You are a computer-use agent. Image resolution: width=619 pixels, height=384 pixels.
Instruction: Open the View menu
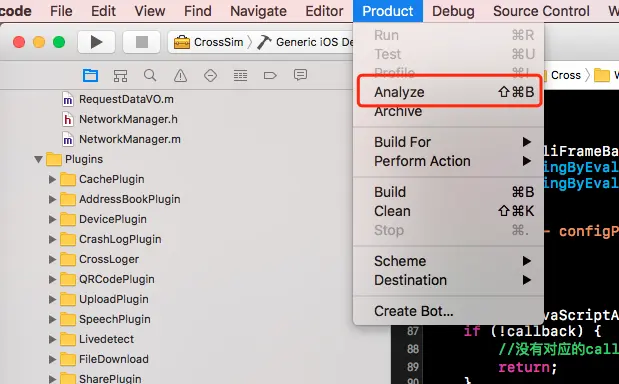click(x=150, y=11)
